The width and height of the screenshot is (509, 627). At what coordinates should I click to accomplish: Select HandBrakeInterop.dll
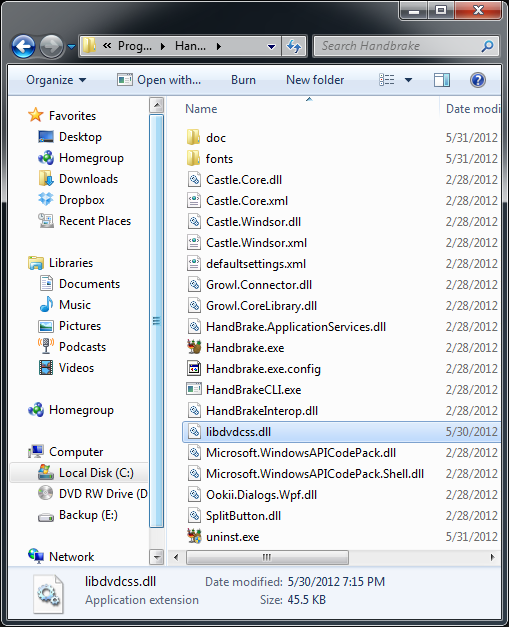[262, 411]
